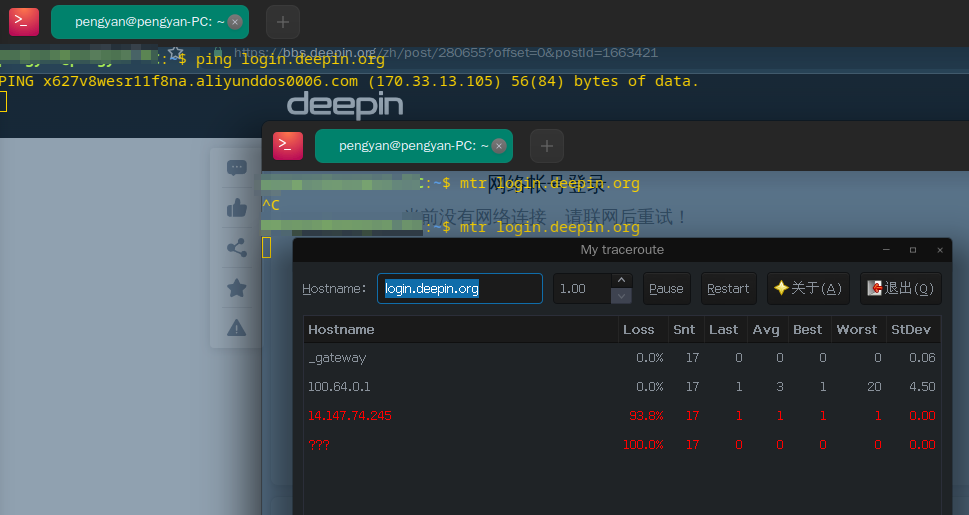The height and width of the screenshot is (515, 969).
Task: Click the deepin logo on the page
Action: pyautogui.click(x=345, y=105)
